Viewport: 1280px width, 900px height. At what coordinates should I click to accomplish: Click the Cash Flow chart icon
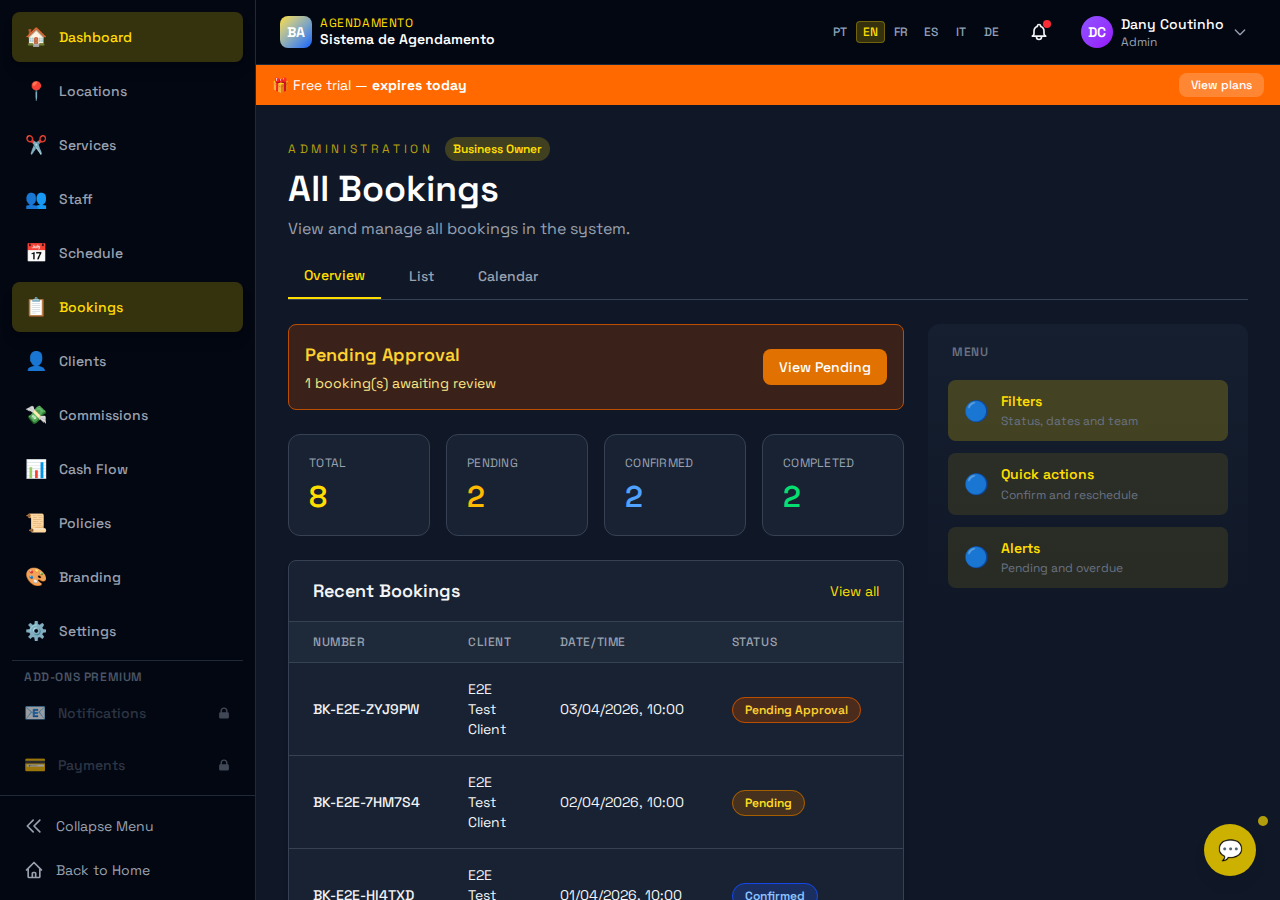click(x=36, y=469)
